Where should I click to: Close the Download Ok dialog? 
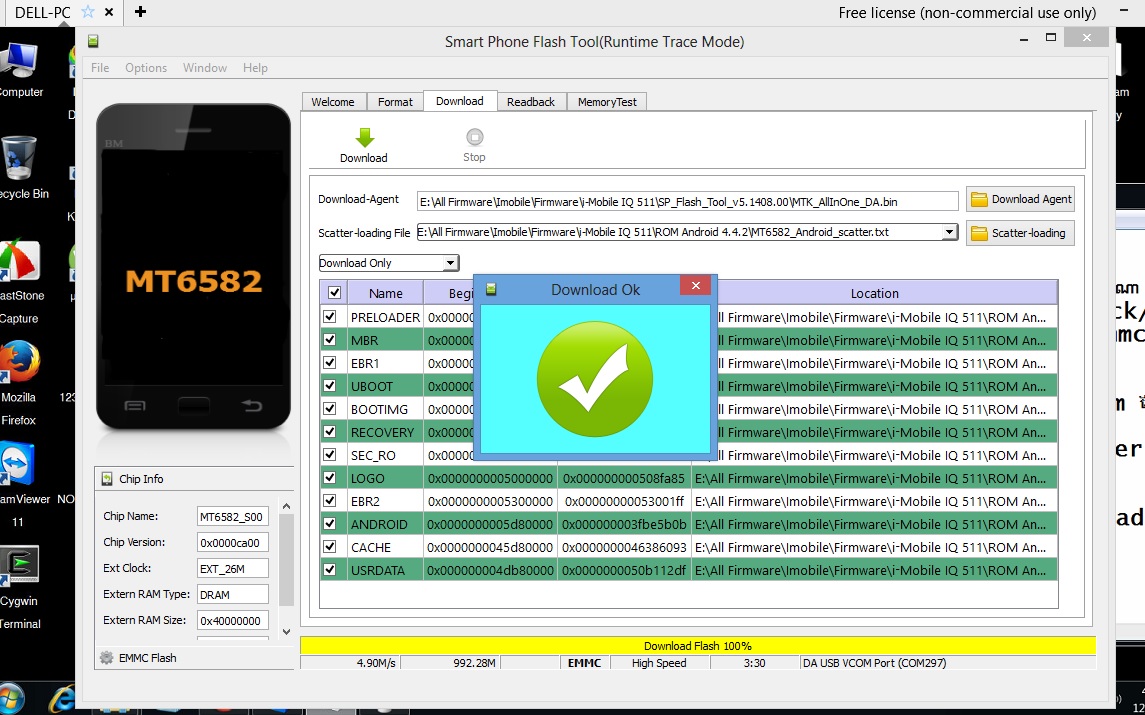pos(695,286)
